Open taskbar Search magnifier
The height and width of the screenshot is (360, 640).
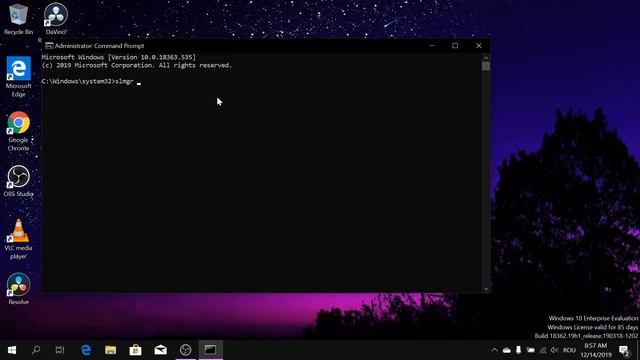coord(36,350)
